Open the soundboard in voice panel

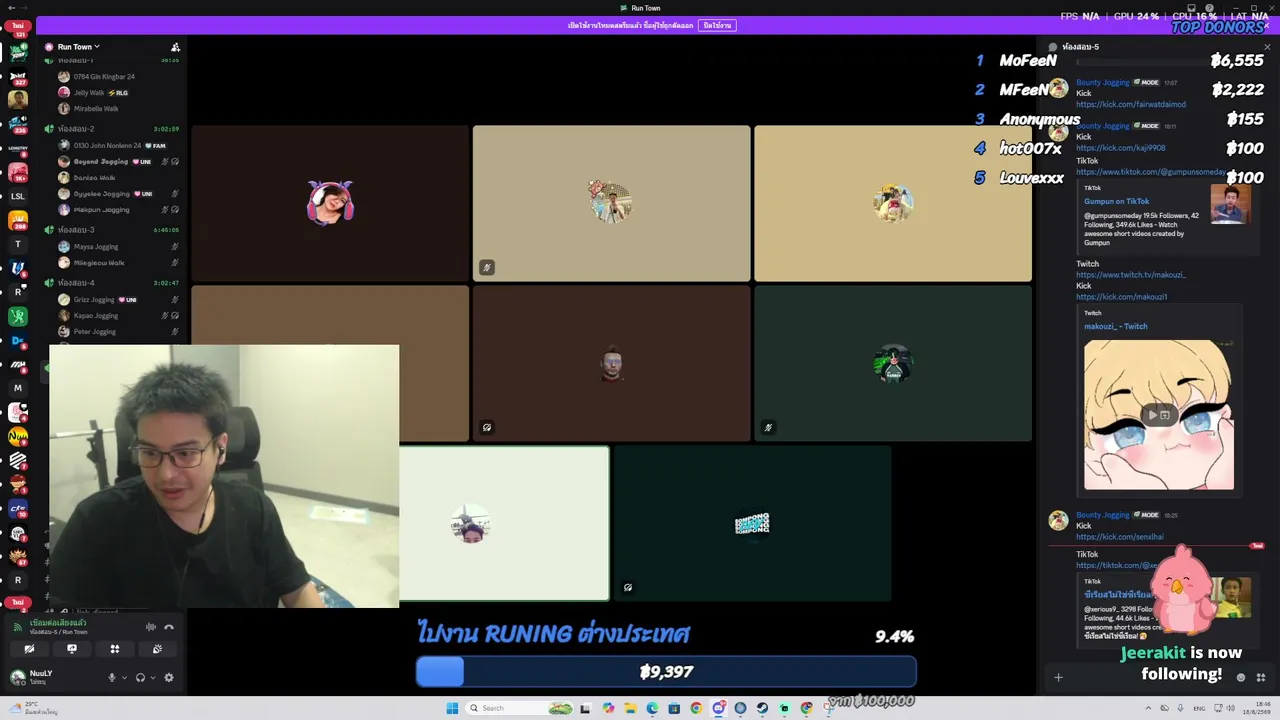pos(157,649)
